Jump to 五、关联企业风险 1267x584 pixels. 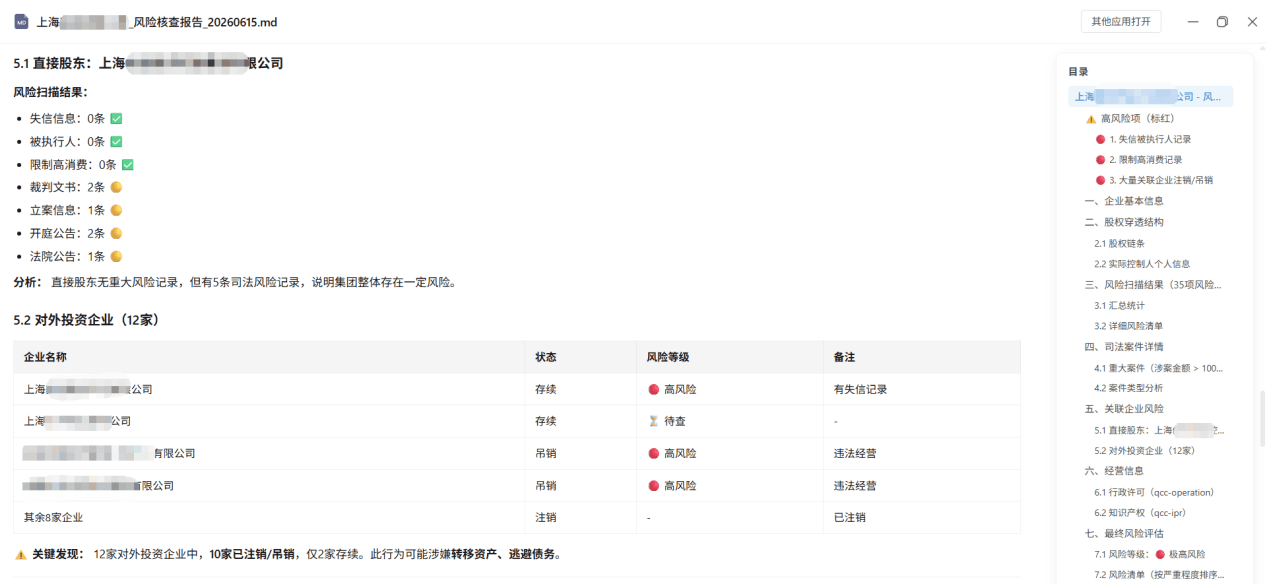(1124, 409)
